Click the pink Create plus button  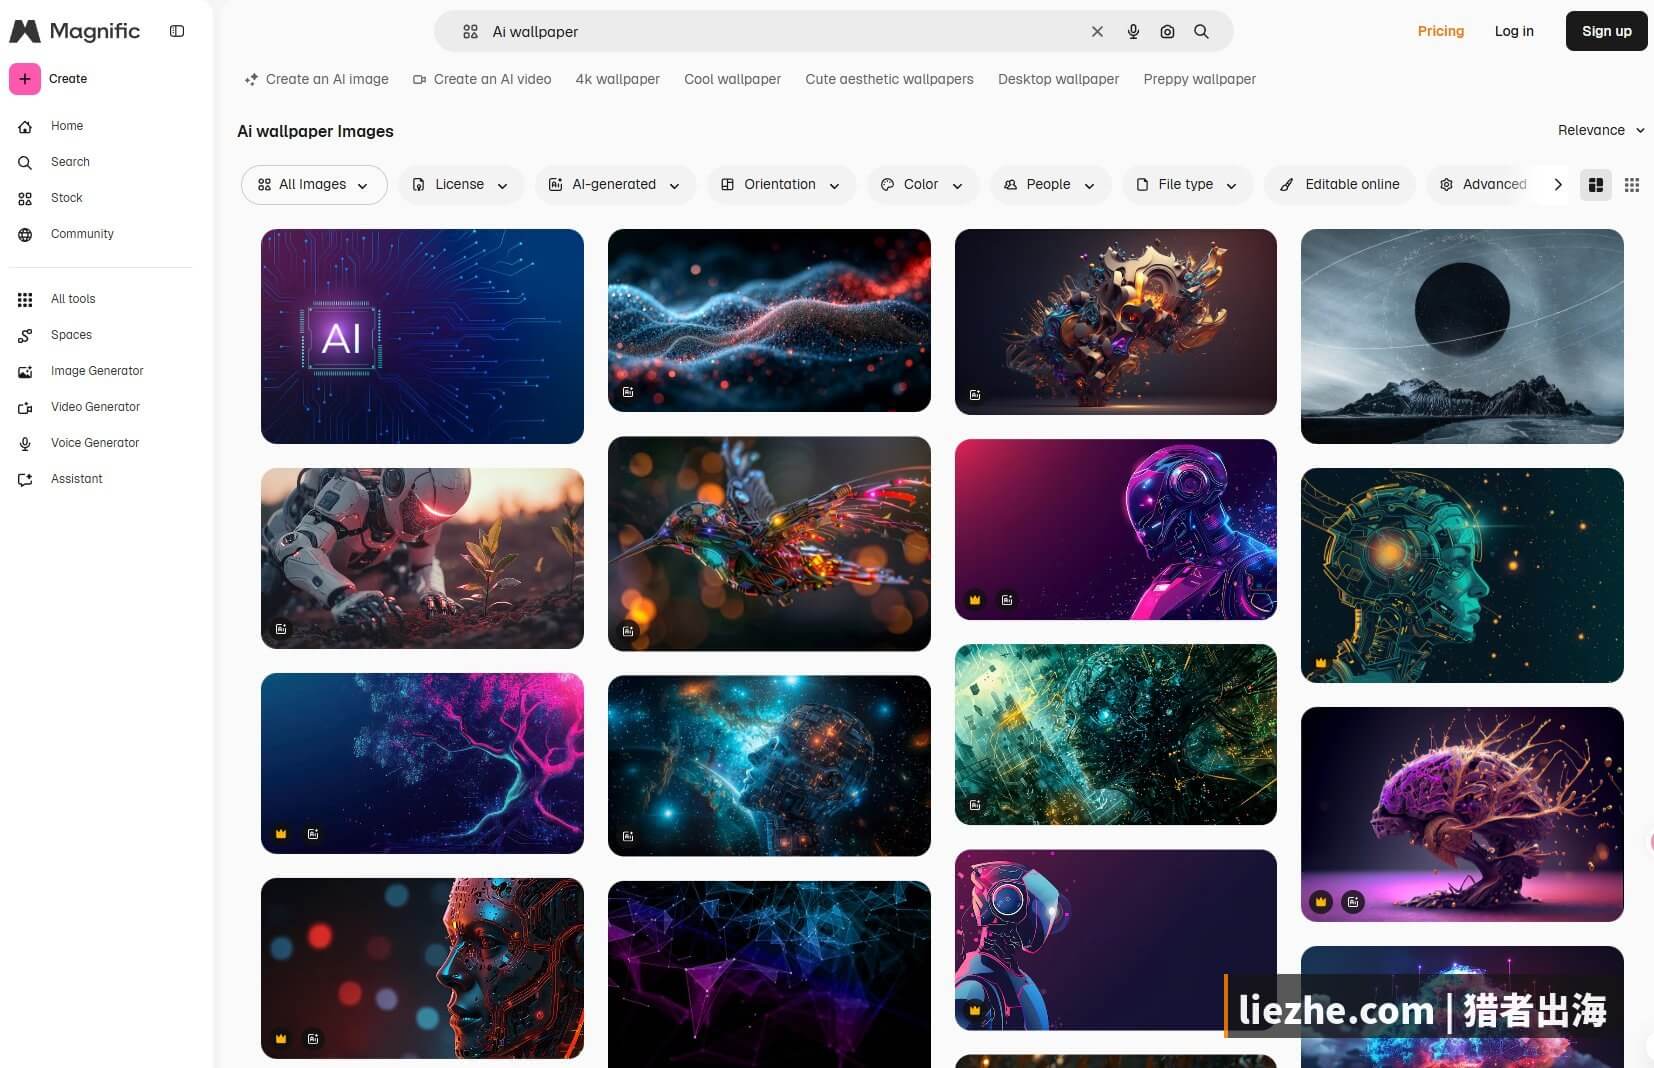[x=25, y=79]
